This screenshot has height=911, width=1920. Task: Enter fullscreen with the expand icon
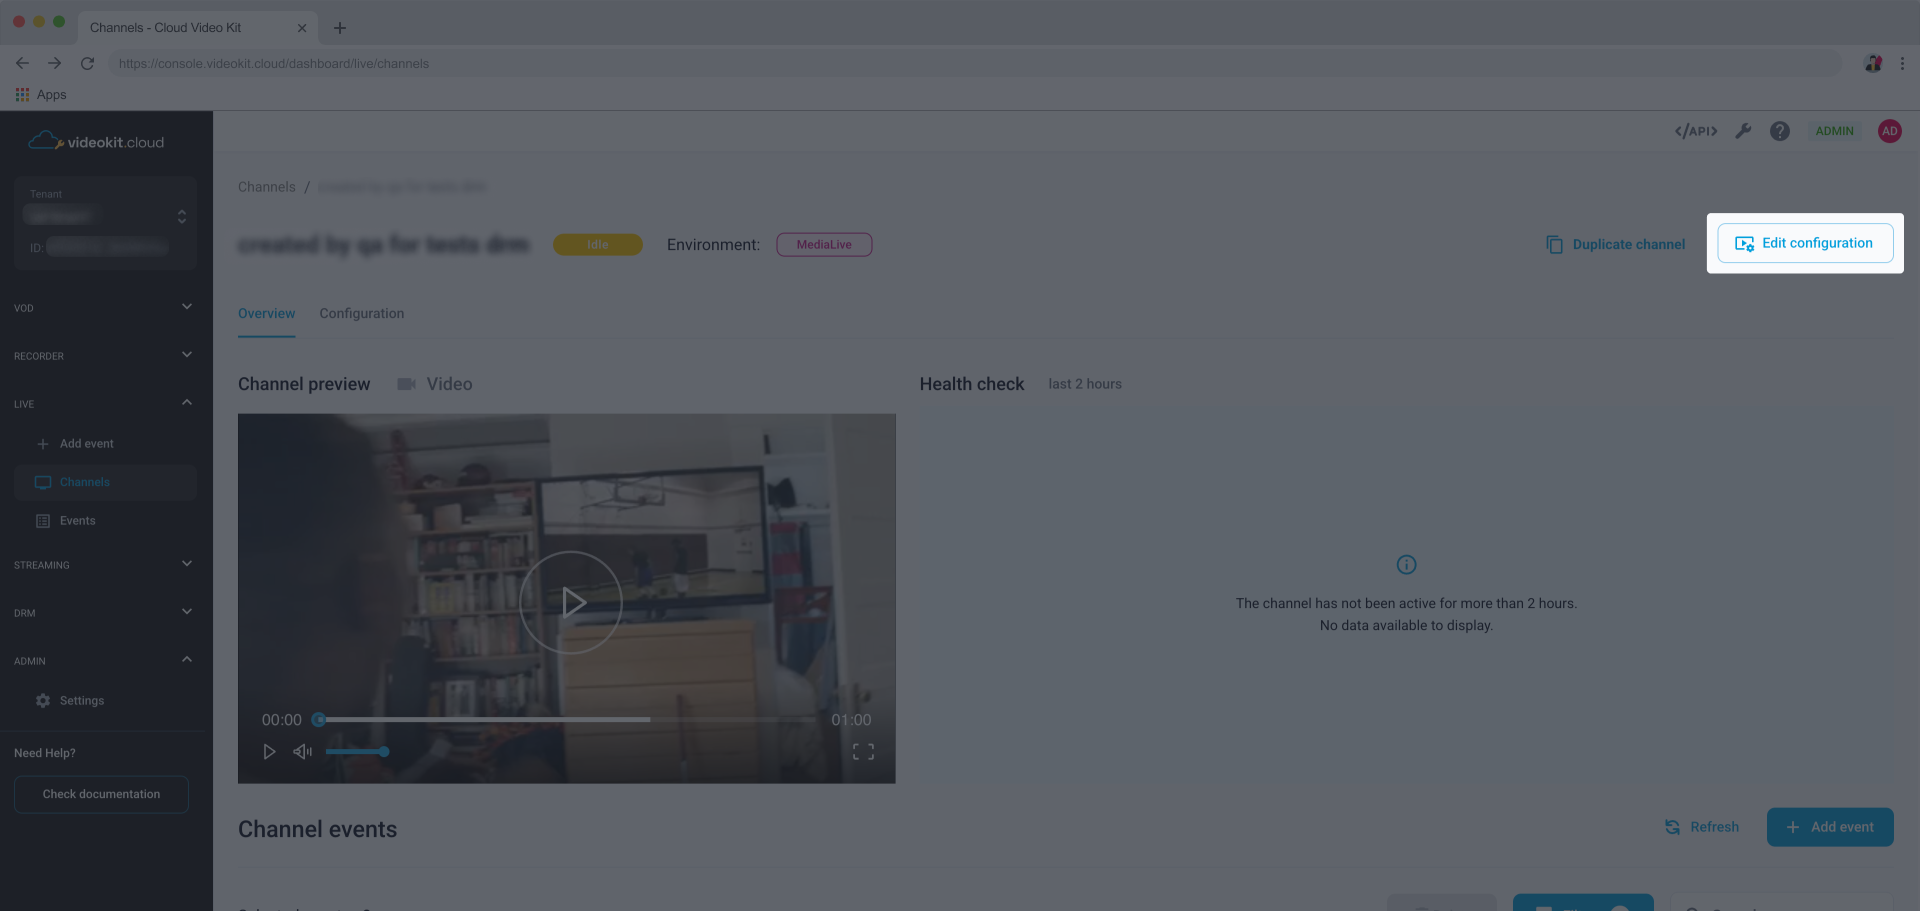tap(863, 751)
